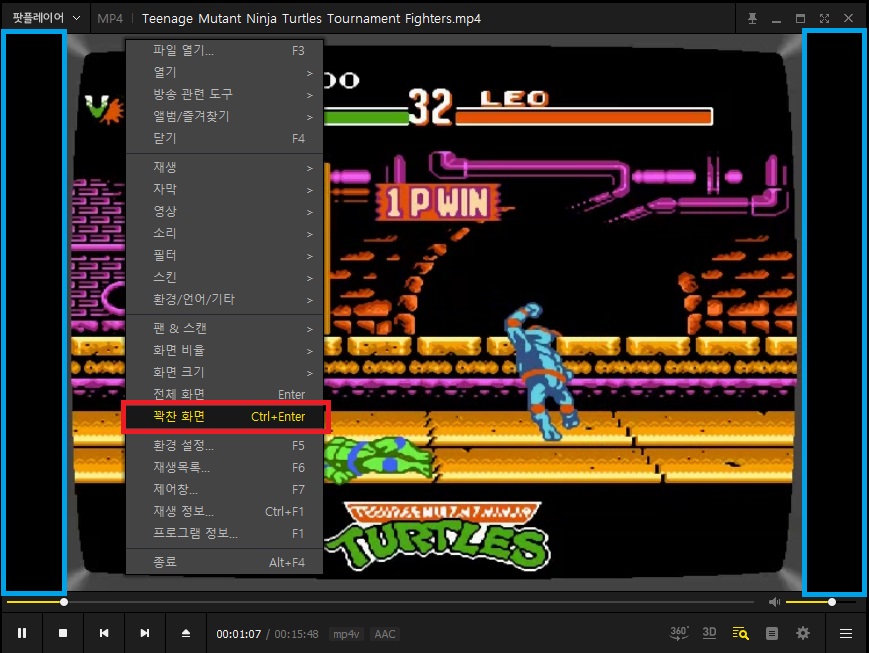Open the settings gear icon
Viewport: 869px width, 653px height.
(802, 633)
